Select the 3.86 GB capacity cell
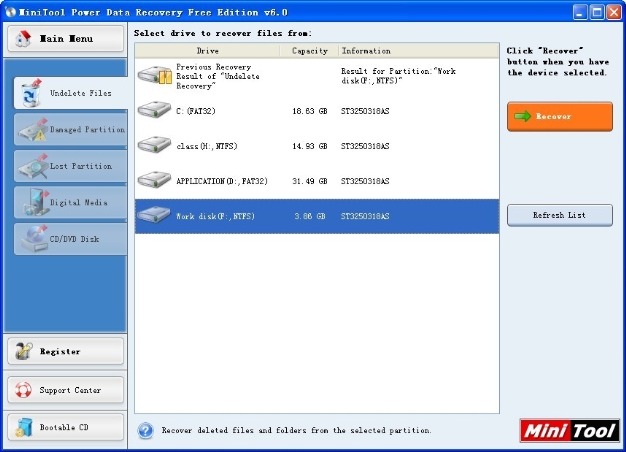Screen dimensions: 626x452 click(310, 216)
